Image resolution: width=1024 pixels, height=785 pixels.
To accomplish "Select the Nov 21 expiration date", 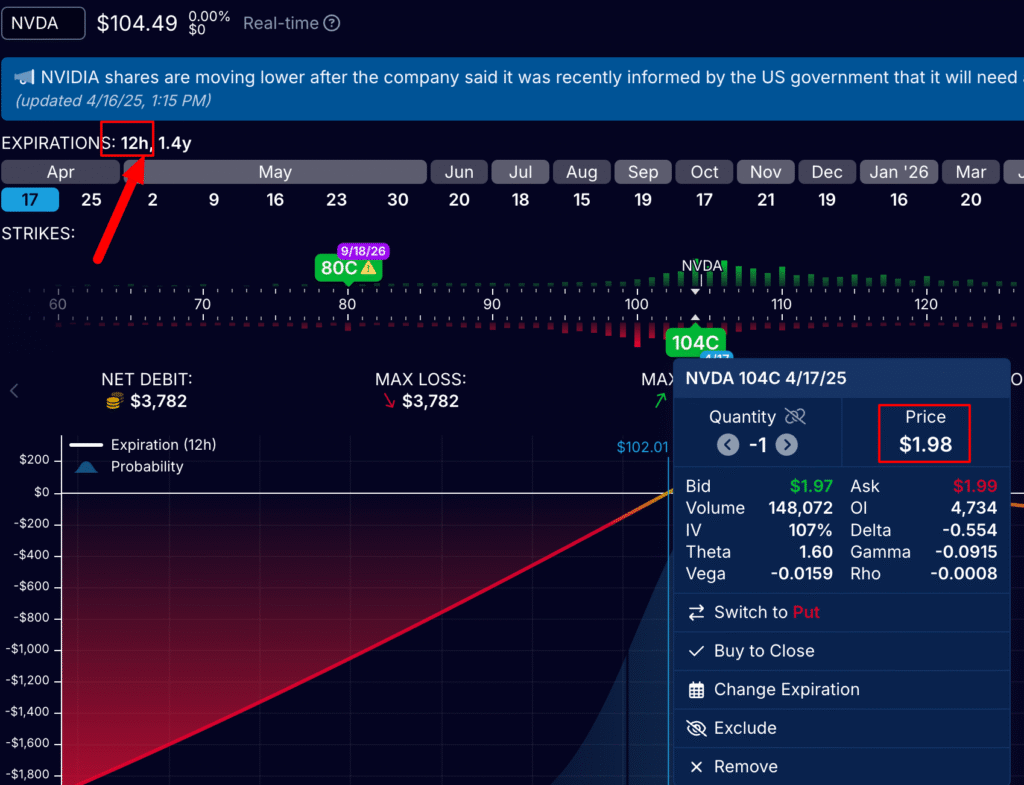I will tap(765, 199).
